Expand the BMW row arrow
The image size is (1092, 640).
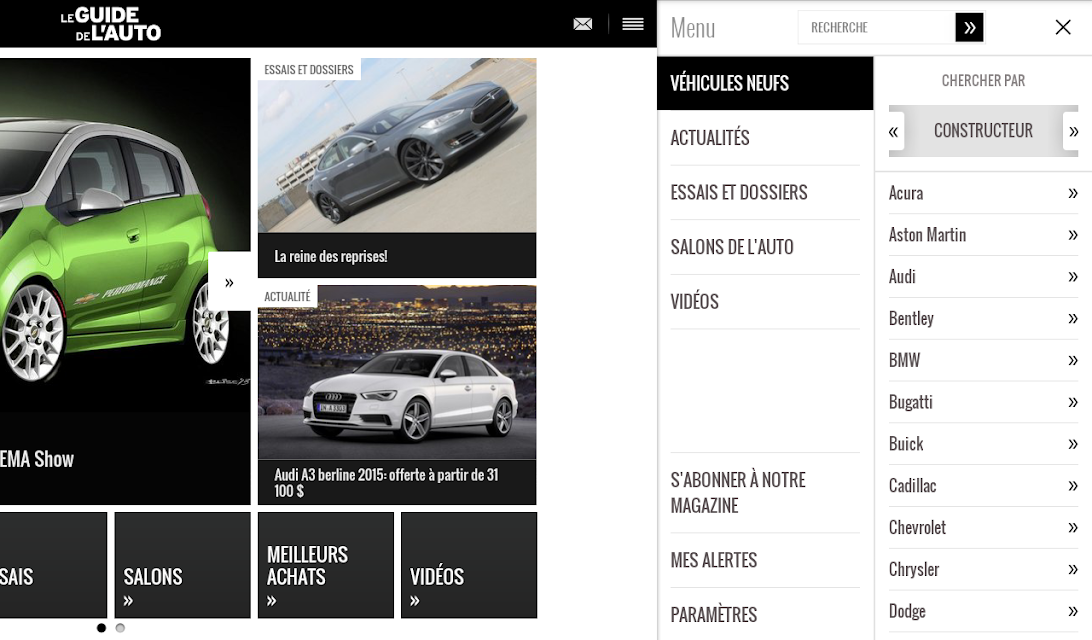[x=1072, y=360]
